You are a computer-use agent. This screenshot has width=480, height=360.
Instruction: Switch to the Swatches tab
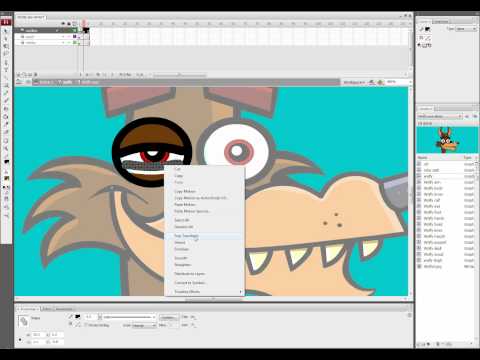pyautogui.click(x=440, y=22)
